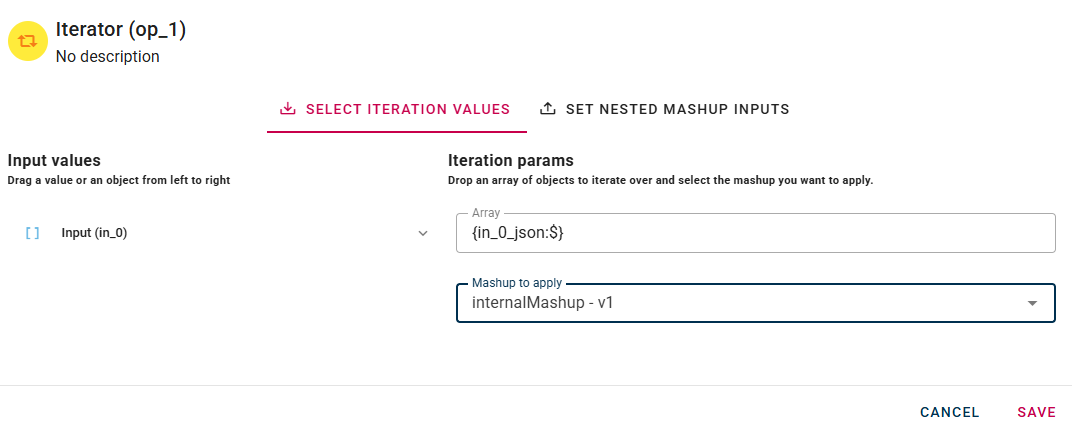Click the download icon on Select Iteration Values
Viewport: 1072px width, 436px height.
coord(287,109)
